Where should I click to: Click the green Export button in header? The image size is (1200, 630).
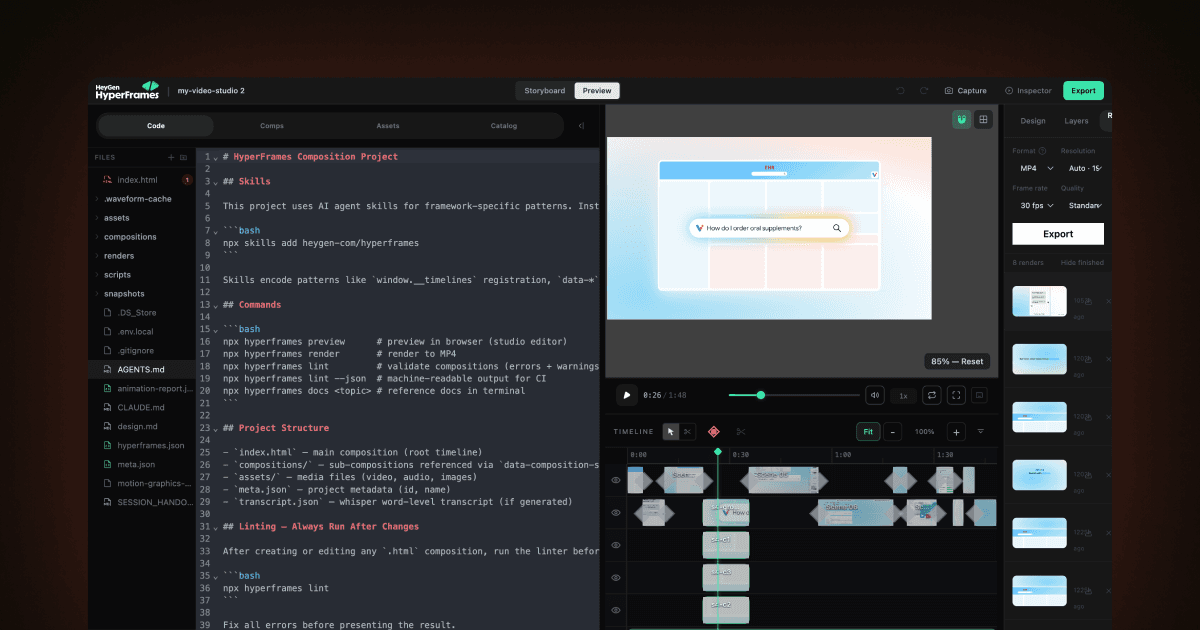coord(1083,91)
